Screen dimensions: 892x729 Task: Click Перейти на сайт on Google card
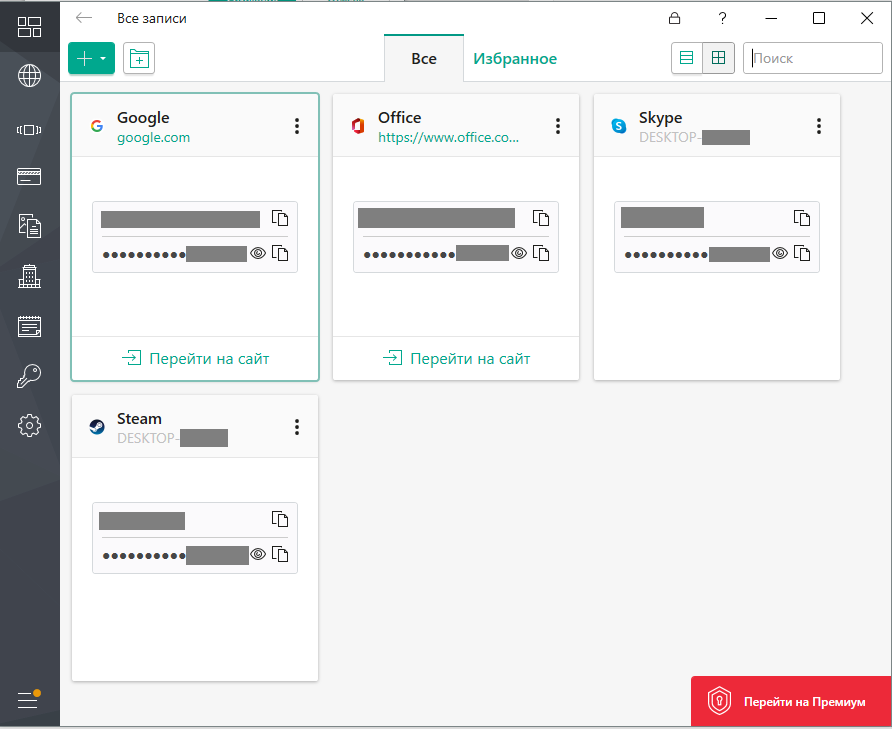click(x=195, y=359)
